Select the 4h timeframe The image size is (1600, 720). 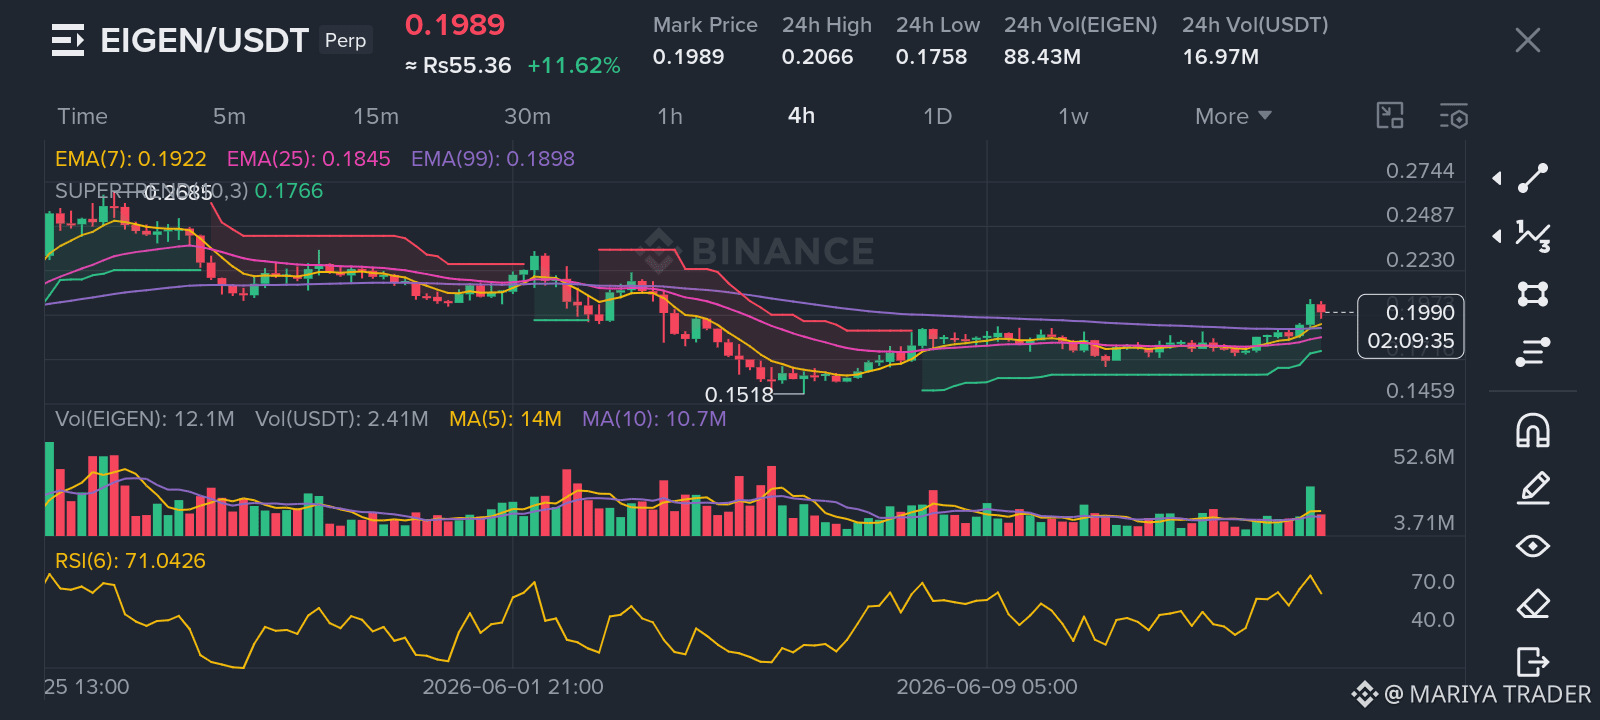point(801,116)
